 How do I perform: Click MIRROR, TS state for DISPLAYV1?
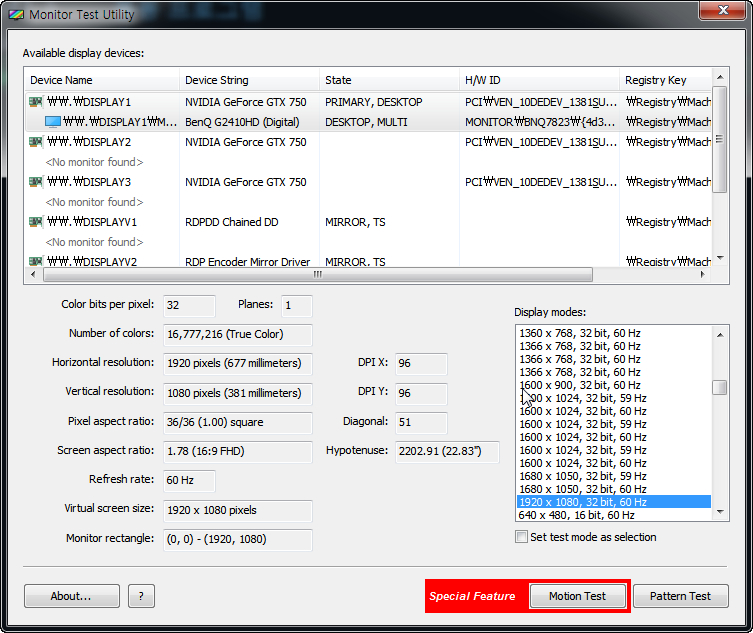355,222
